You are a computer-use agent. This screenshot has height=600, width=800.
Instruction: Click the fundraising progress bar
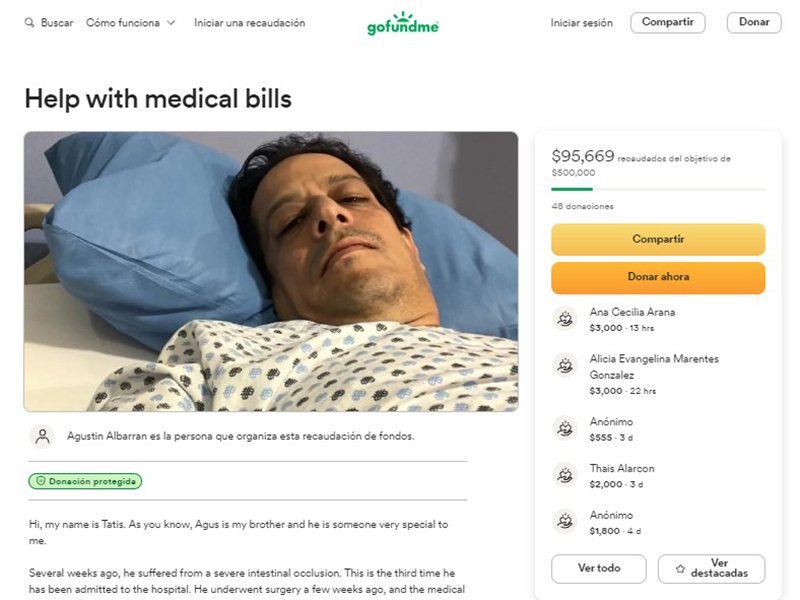(x=658, y=189)
